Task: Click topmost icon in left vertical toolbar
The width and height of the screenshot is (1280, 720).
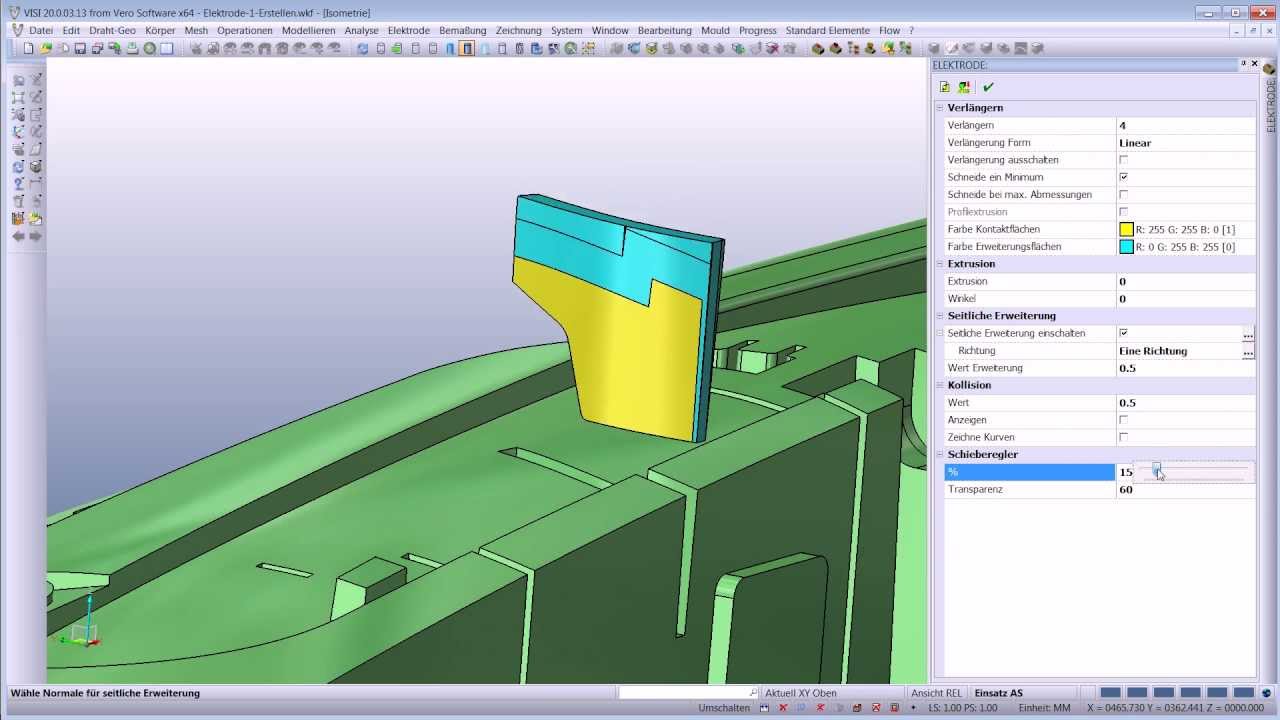Action: (18, 79)
